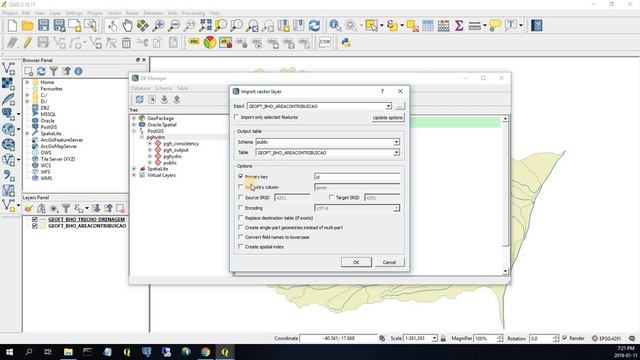This screenshot has height=360, width=640.
Task: Check Replace destination table option
Action: [x=240, y=218]
